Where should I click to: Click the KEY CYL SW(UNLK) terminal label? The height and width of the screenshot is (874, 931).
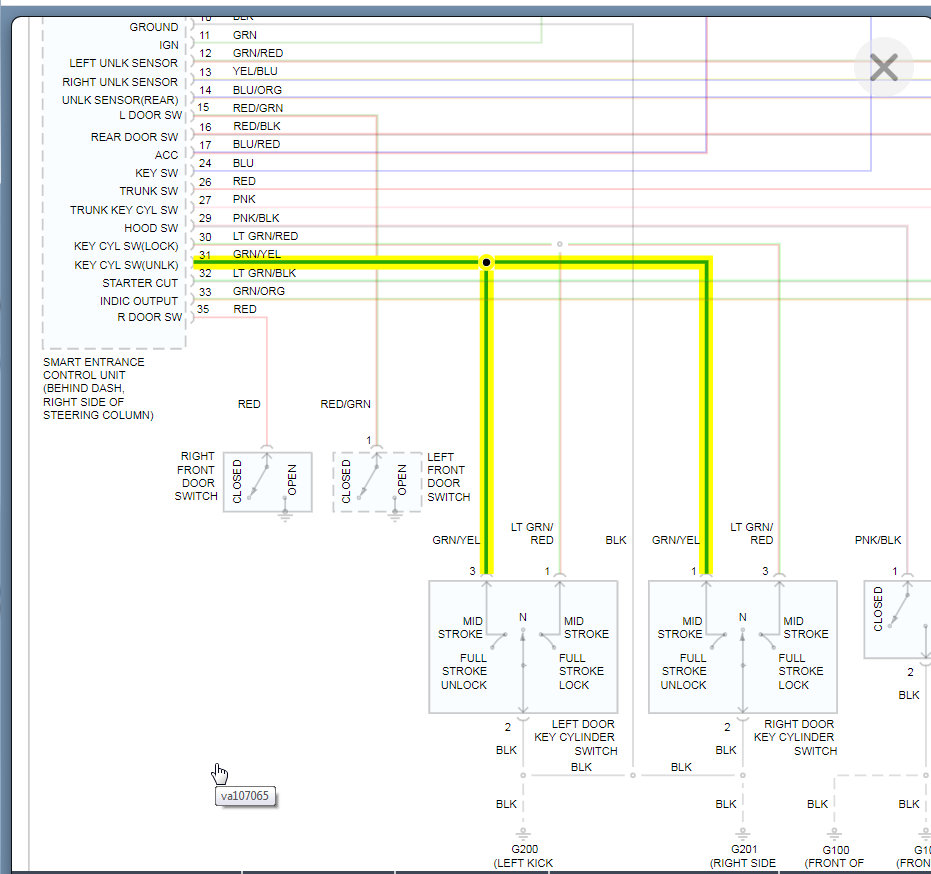pos(126,265)
